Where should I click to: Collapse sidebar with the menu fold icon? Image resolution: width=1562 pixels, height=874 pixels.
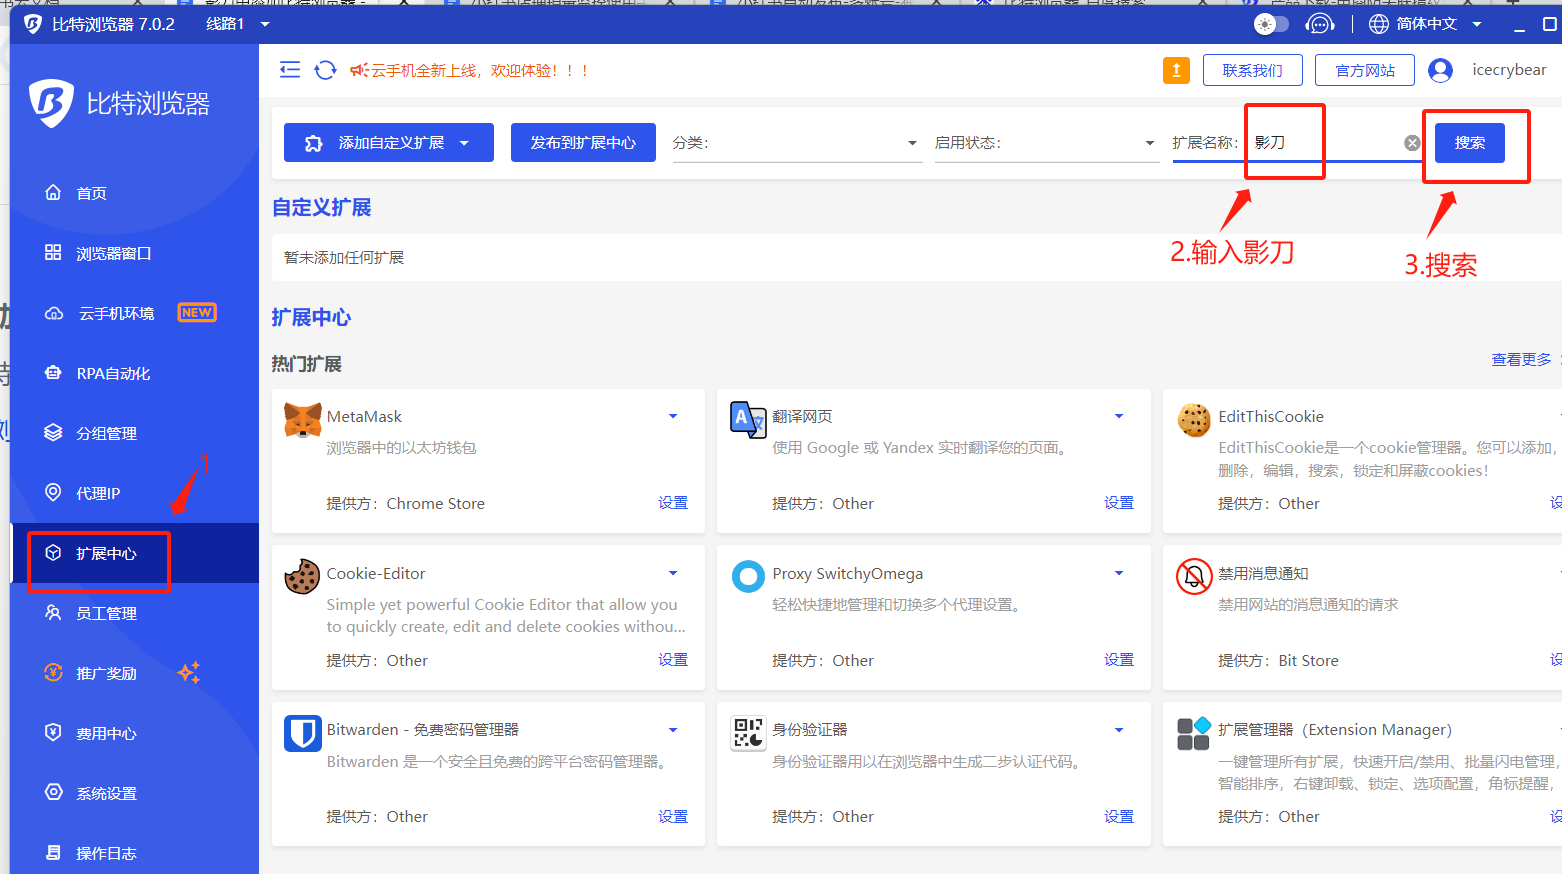click(x=290, y=70)
